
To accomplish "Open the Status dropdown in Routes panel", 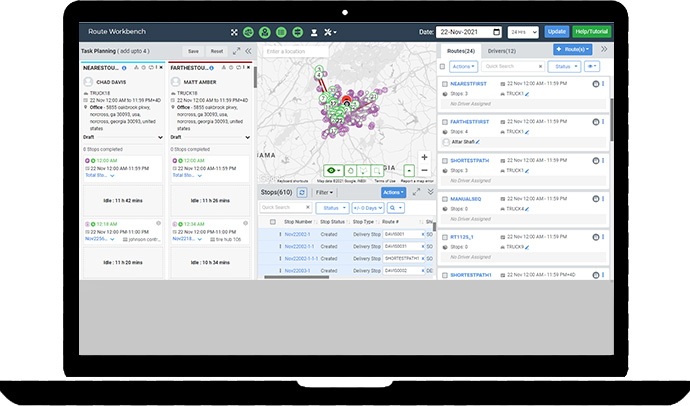I will tap(566, 66).
